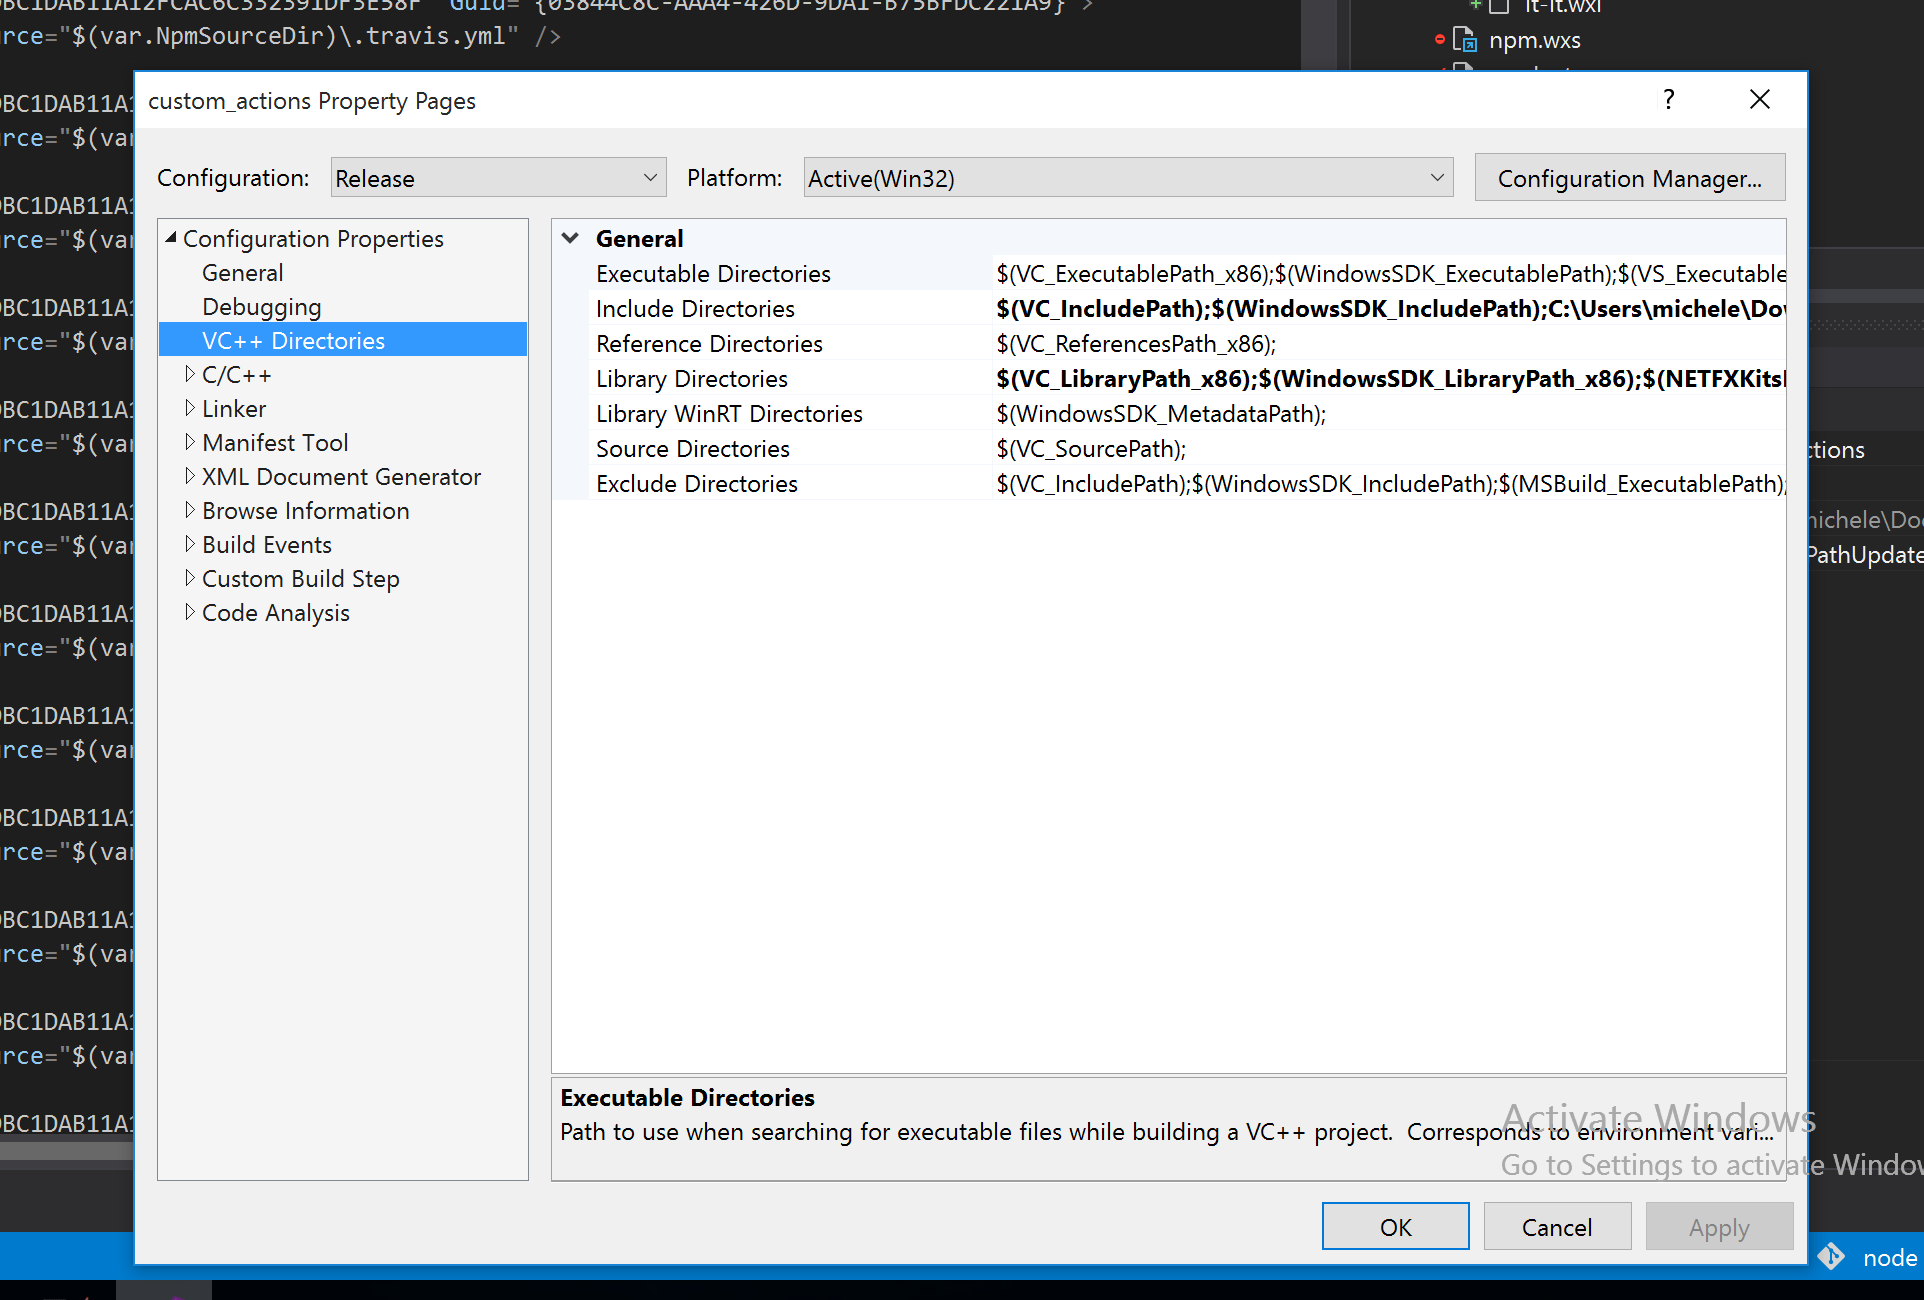1924x1300 pixels.
Task: Click the git branch icon in the status bar
Action: pyautogui.click(x=1830, y=1256)
